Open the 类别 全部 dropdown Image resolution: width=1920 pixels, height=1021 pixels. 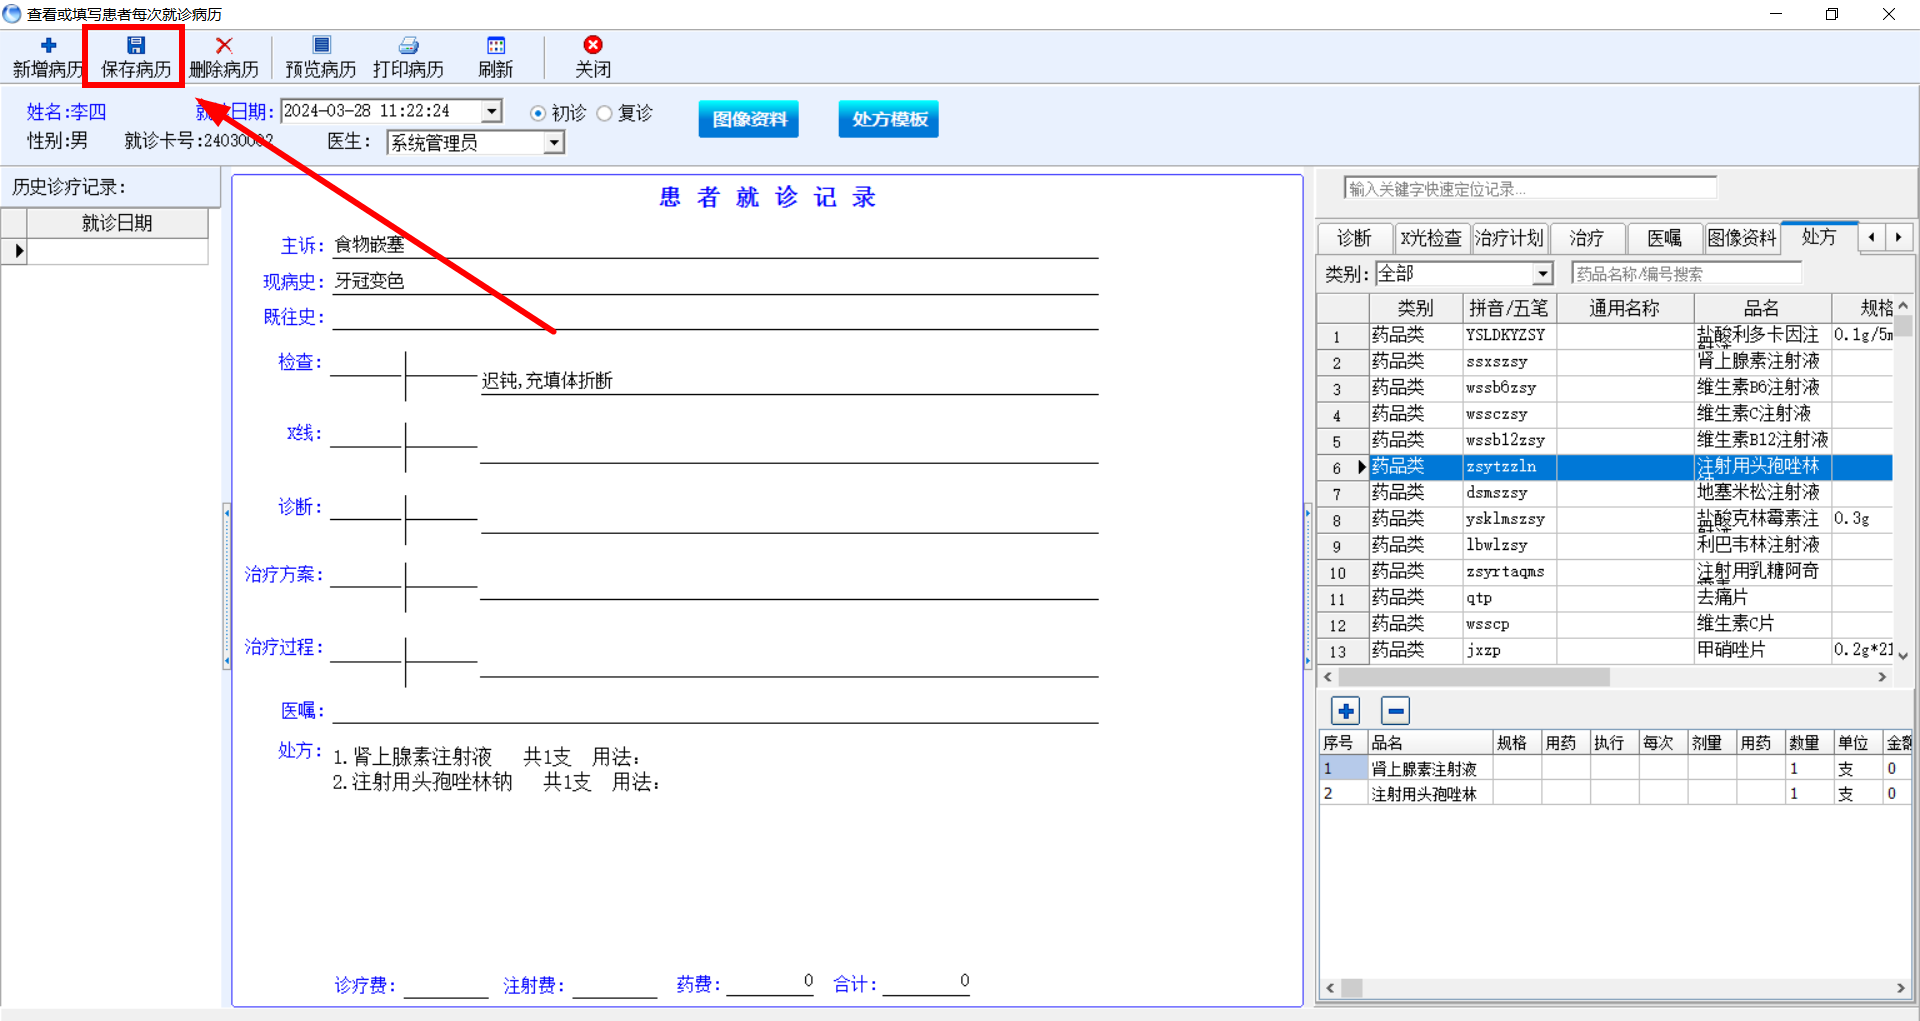(x=1543, y=274)
